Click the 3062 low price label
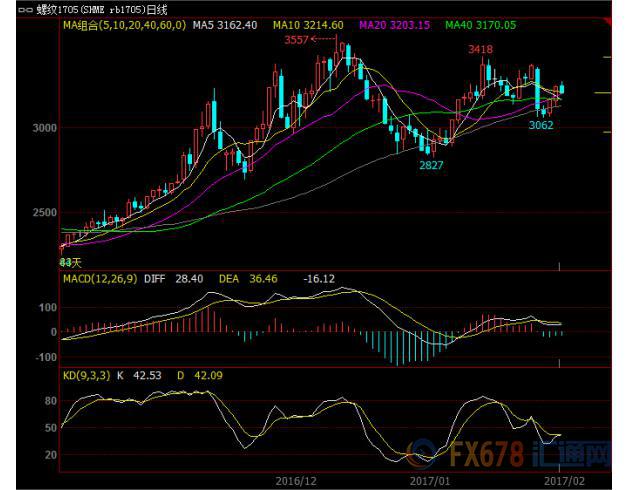This screenshot has height=490, width=630. [541, 125]
